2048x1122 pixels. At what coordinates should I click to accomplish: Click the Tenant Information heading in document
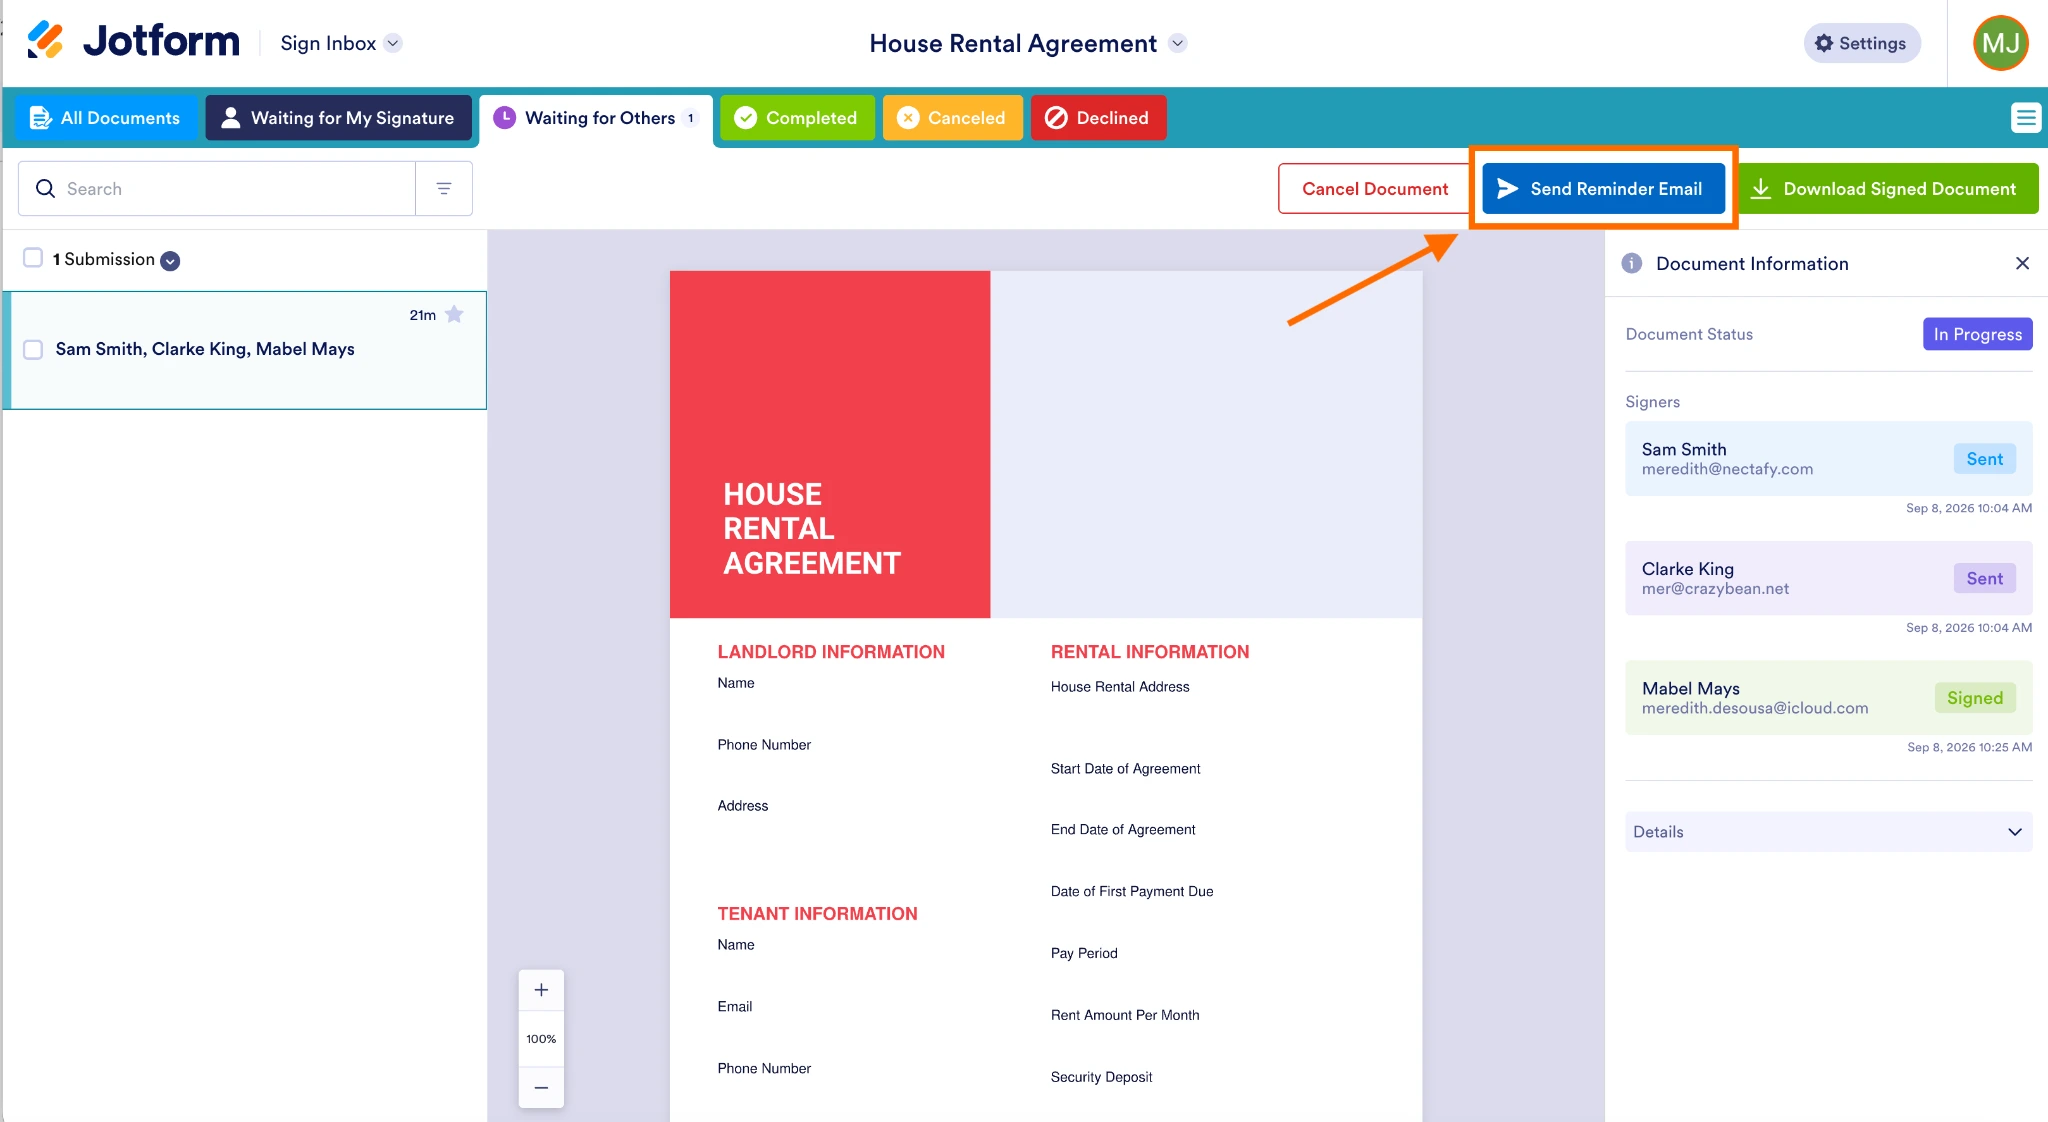pos(817,914)
